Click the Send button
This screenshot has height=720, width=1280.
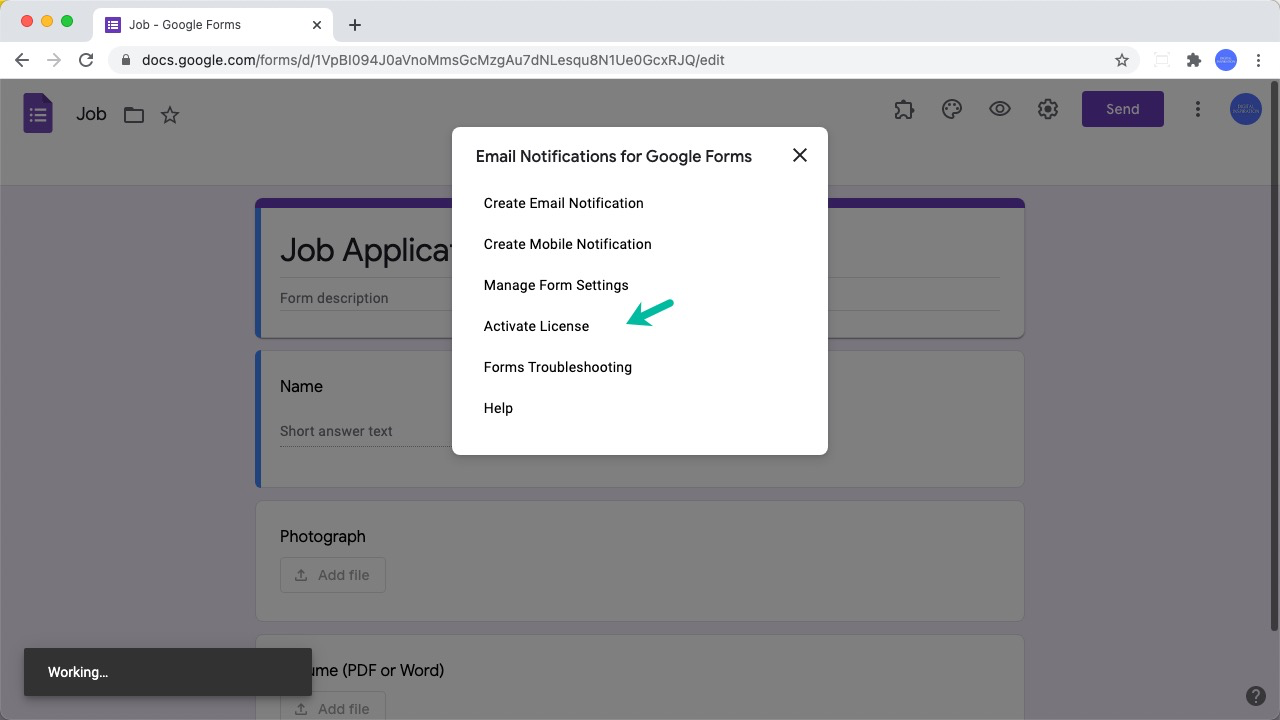coord(1123,109)
